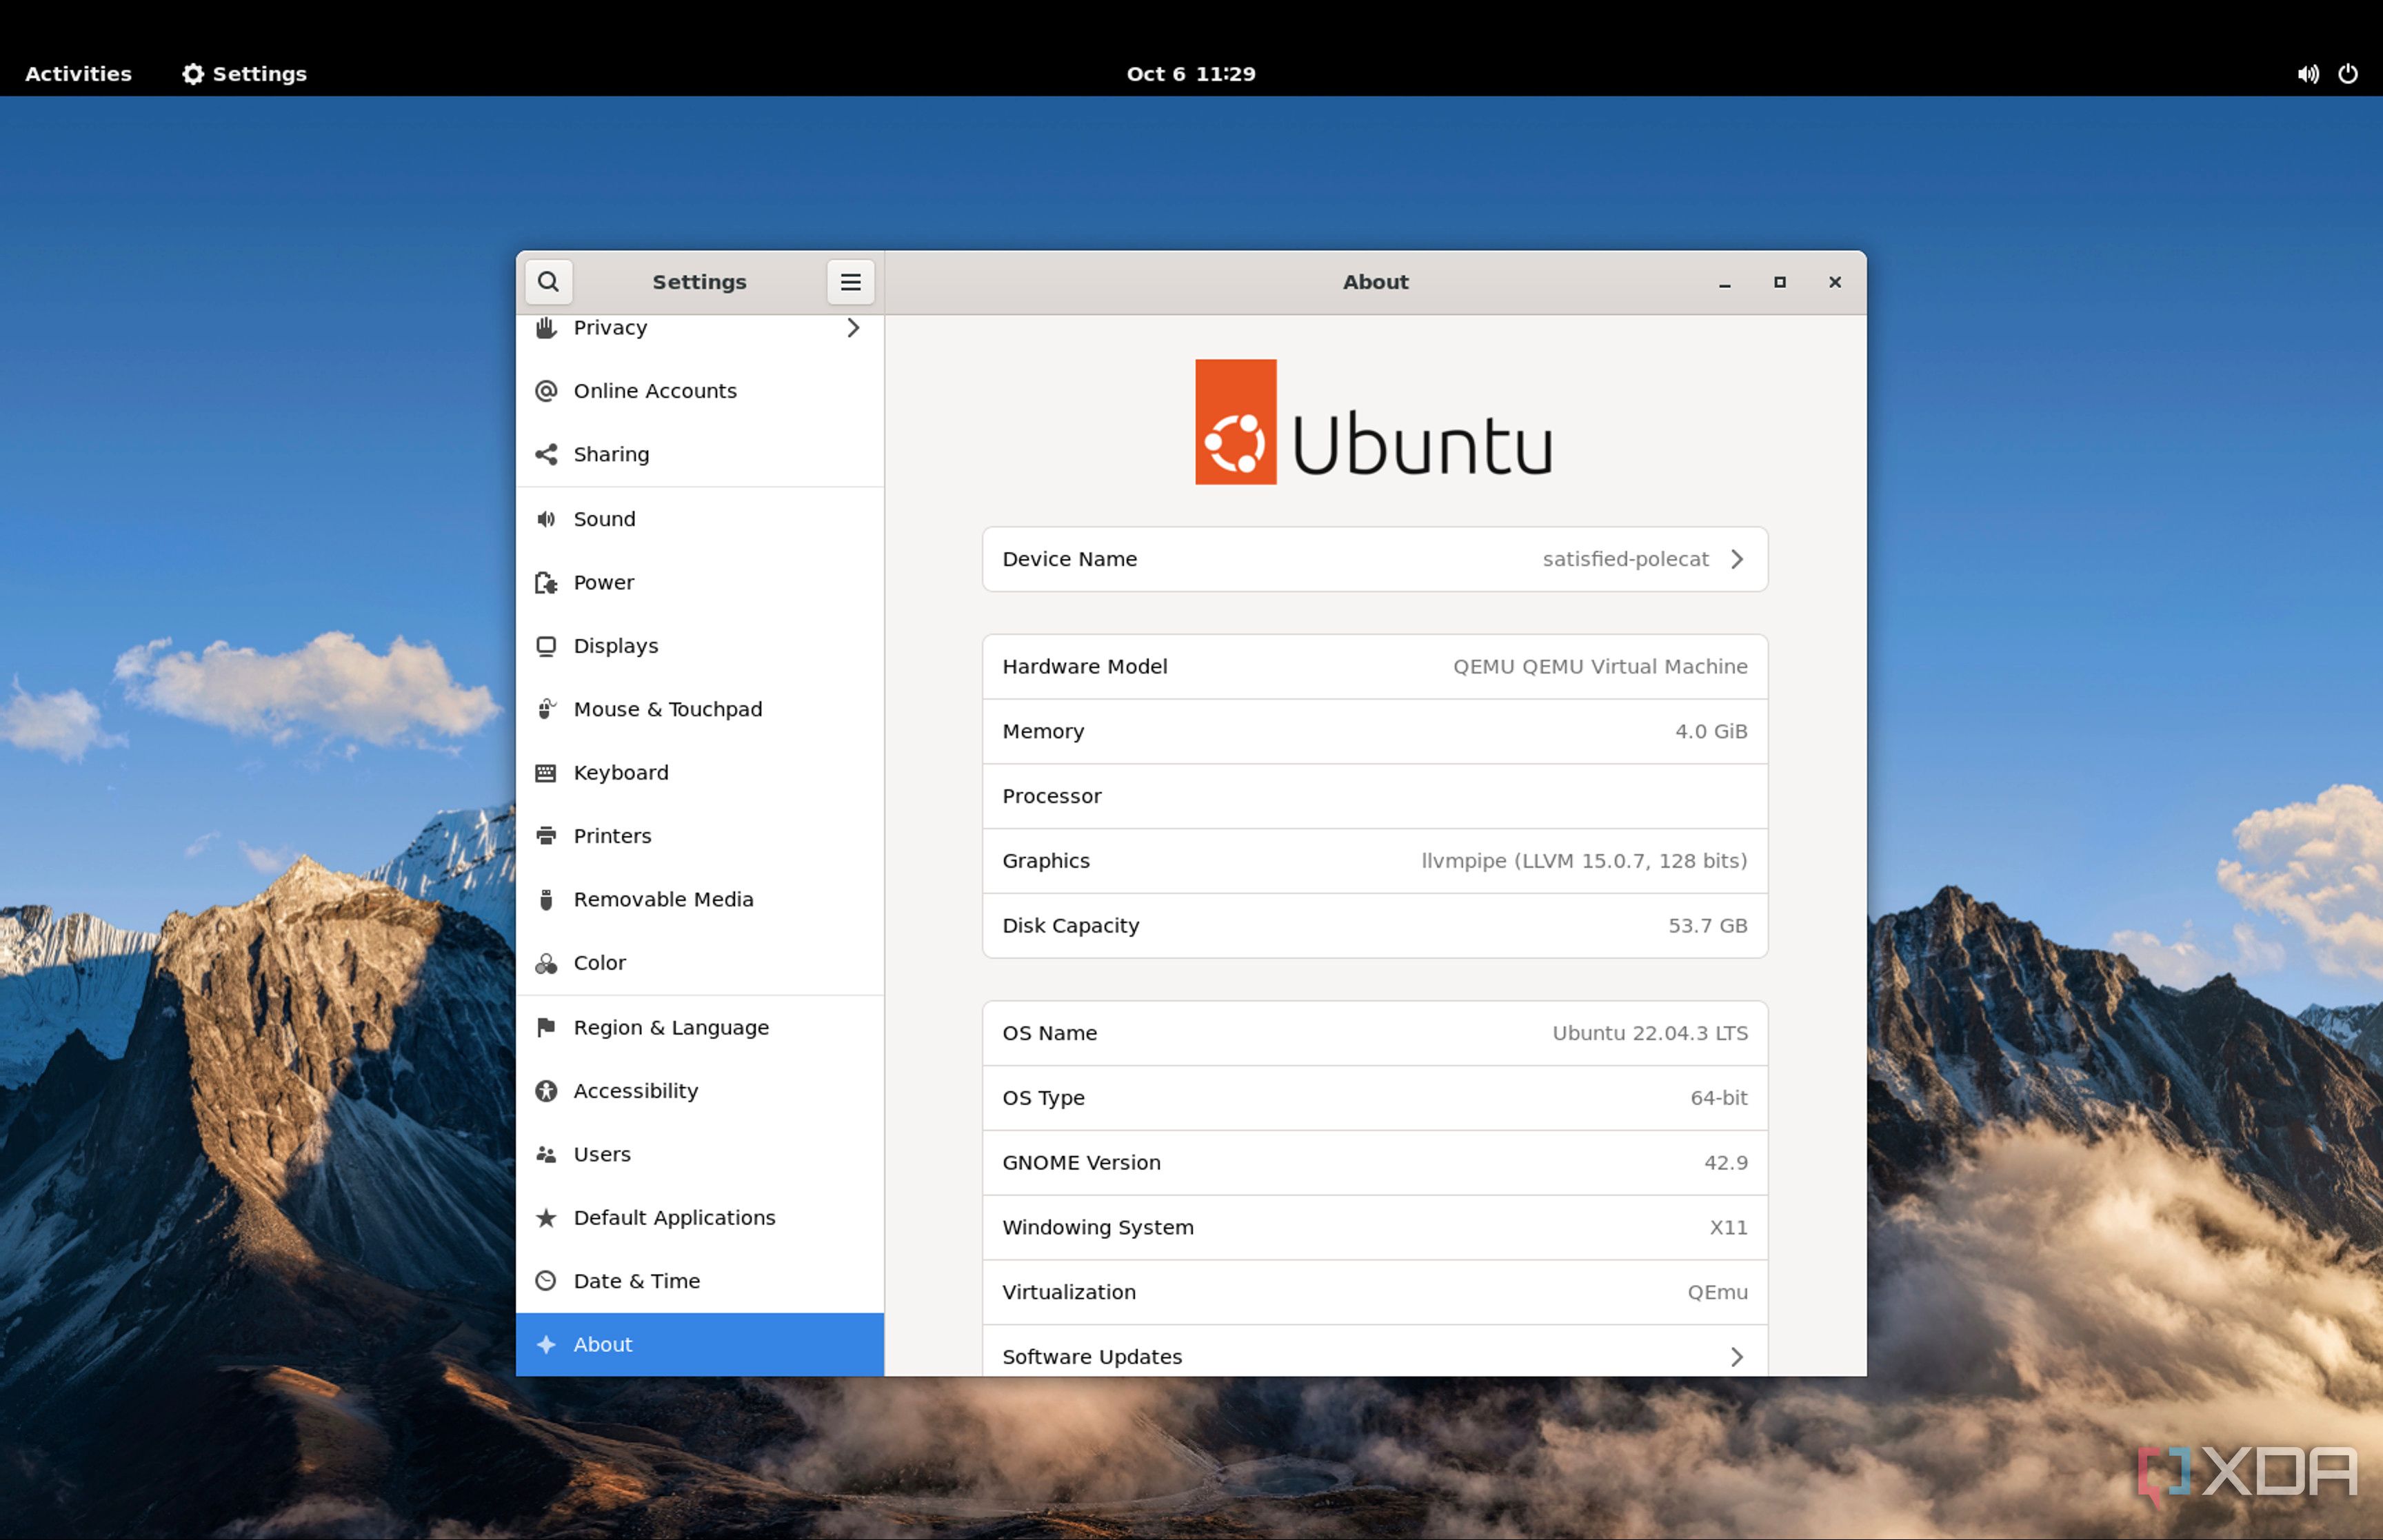Click the OS Name Ubuntu 22.04.3 LTS value

click(1650, 1033)
